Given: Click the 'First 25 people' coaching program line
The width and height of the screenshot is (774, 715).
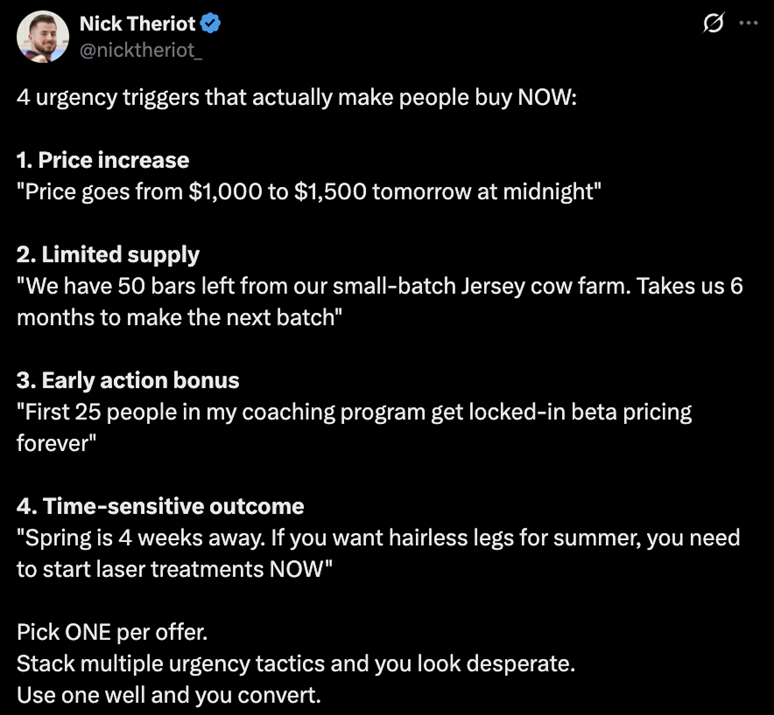Looking at the screenshot, I should (354, 412).
